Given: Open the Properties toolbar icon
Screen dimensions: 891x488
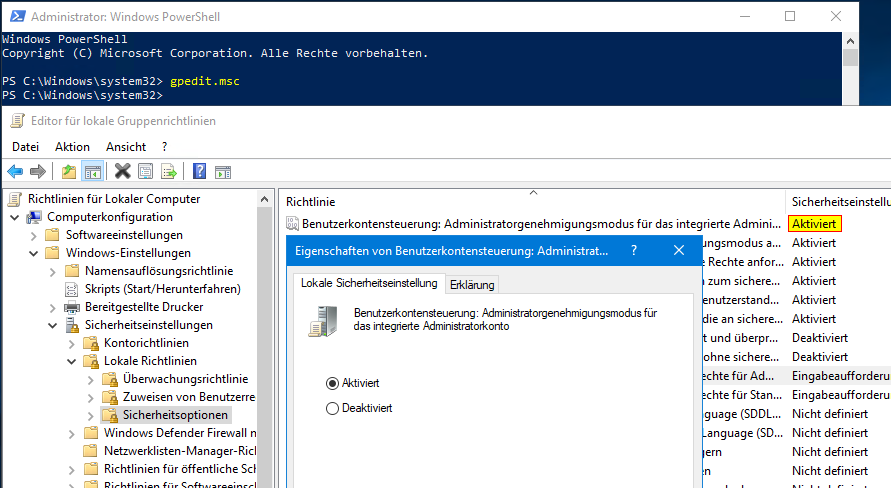Looking at the screenshot, I should pyautogui.click(x=146, y=172).
